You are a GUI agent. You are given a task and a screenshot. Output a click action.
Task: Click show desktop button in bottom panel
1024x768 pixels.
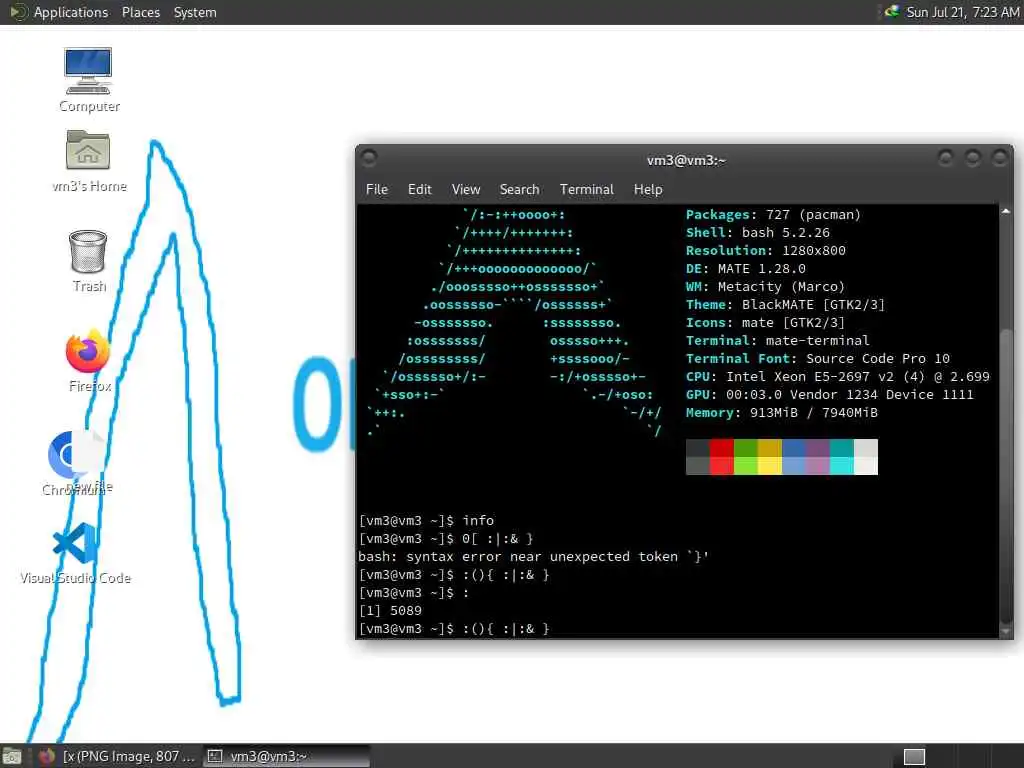(x=11, y=756)
